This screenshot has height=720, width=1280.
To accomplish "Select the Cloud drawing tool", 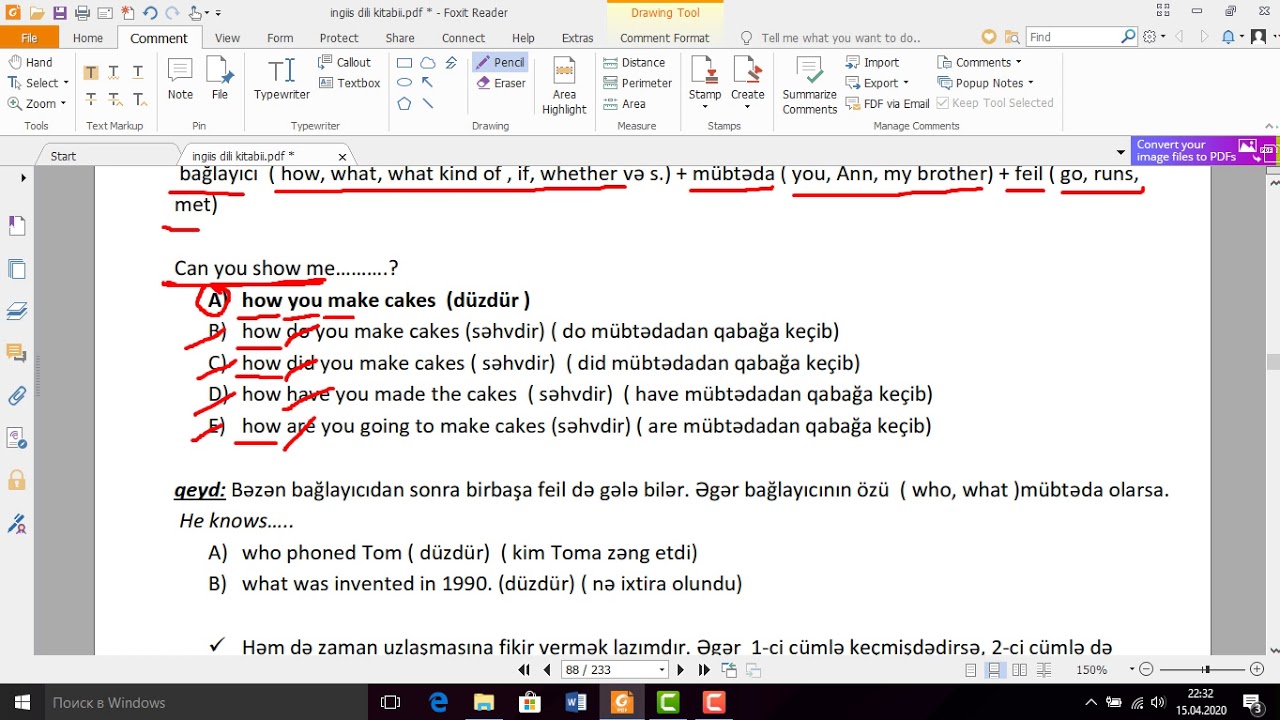I will coord(428,62).
